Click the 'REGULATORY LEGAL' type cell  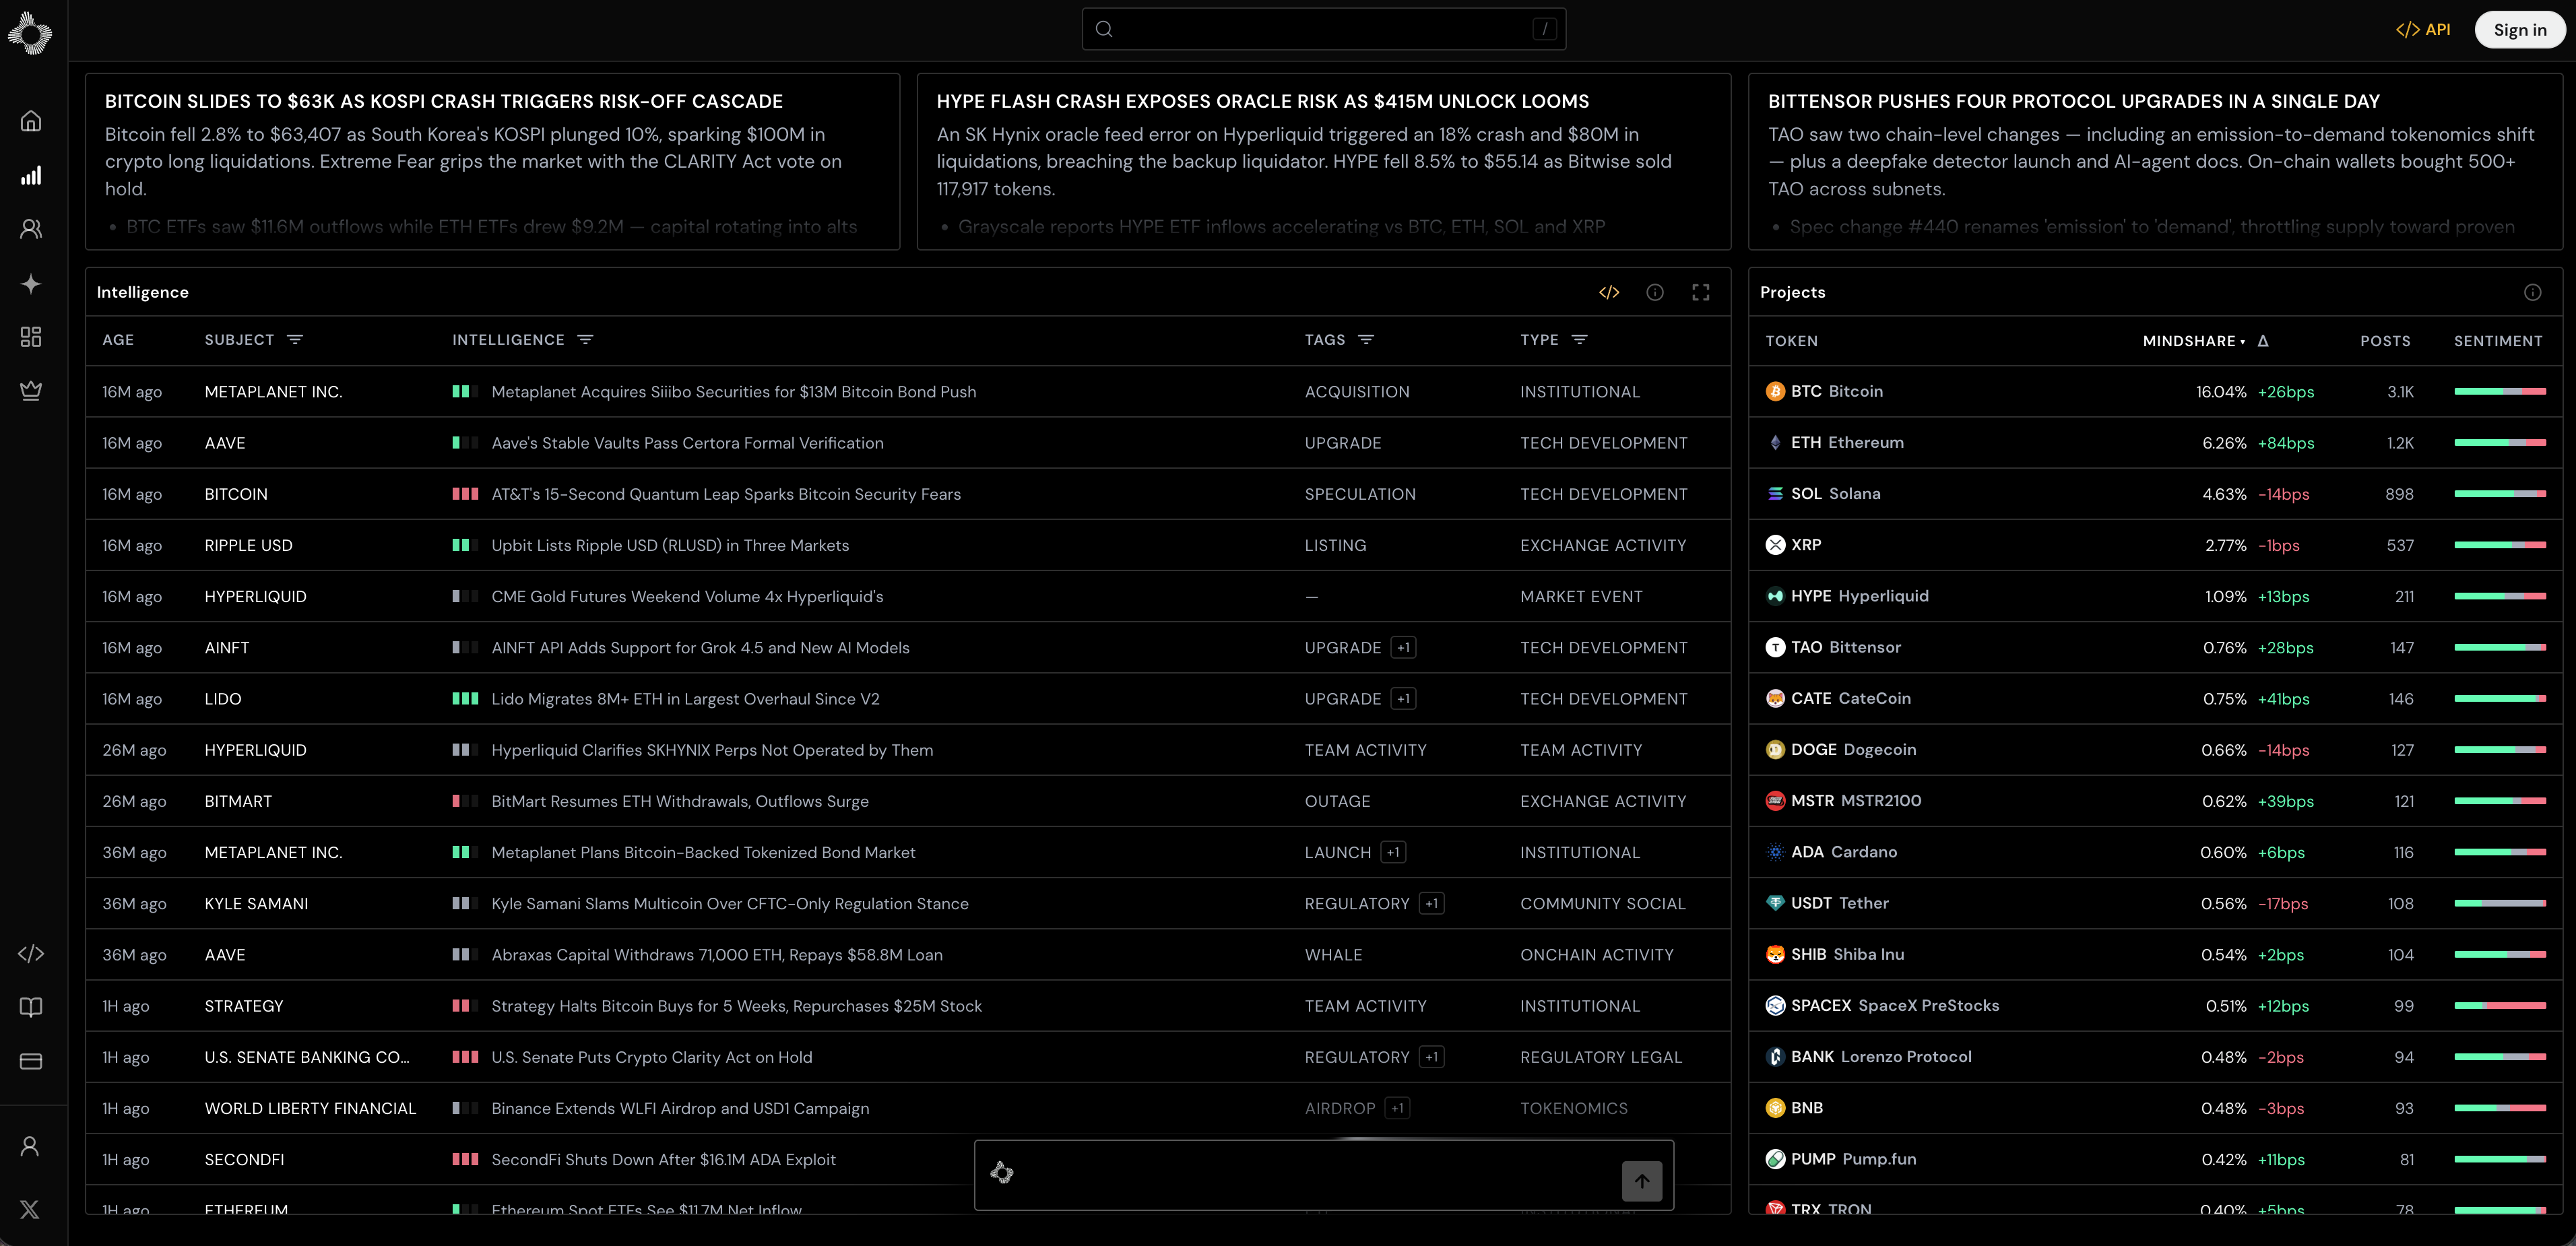[x=1601, y=1057]
